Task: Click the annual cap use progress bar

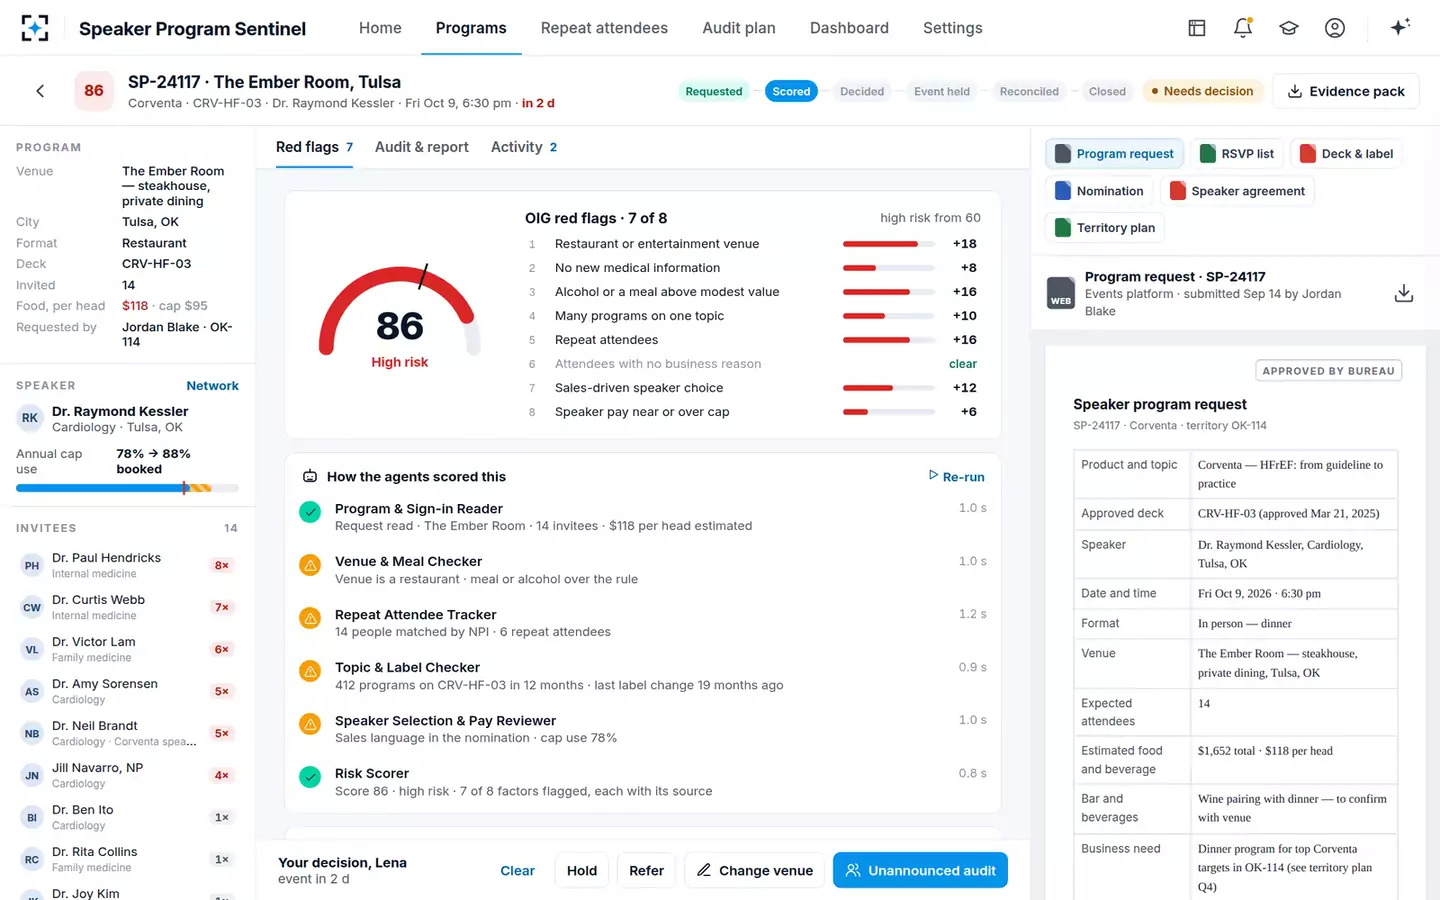Action: coord(127,488)
